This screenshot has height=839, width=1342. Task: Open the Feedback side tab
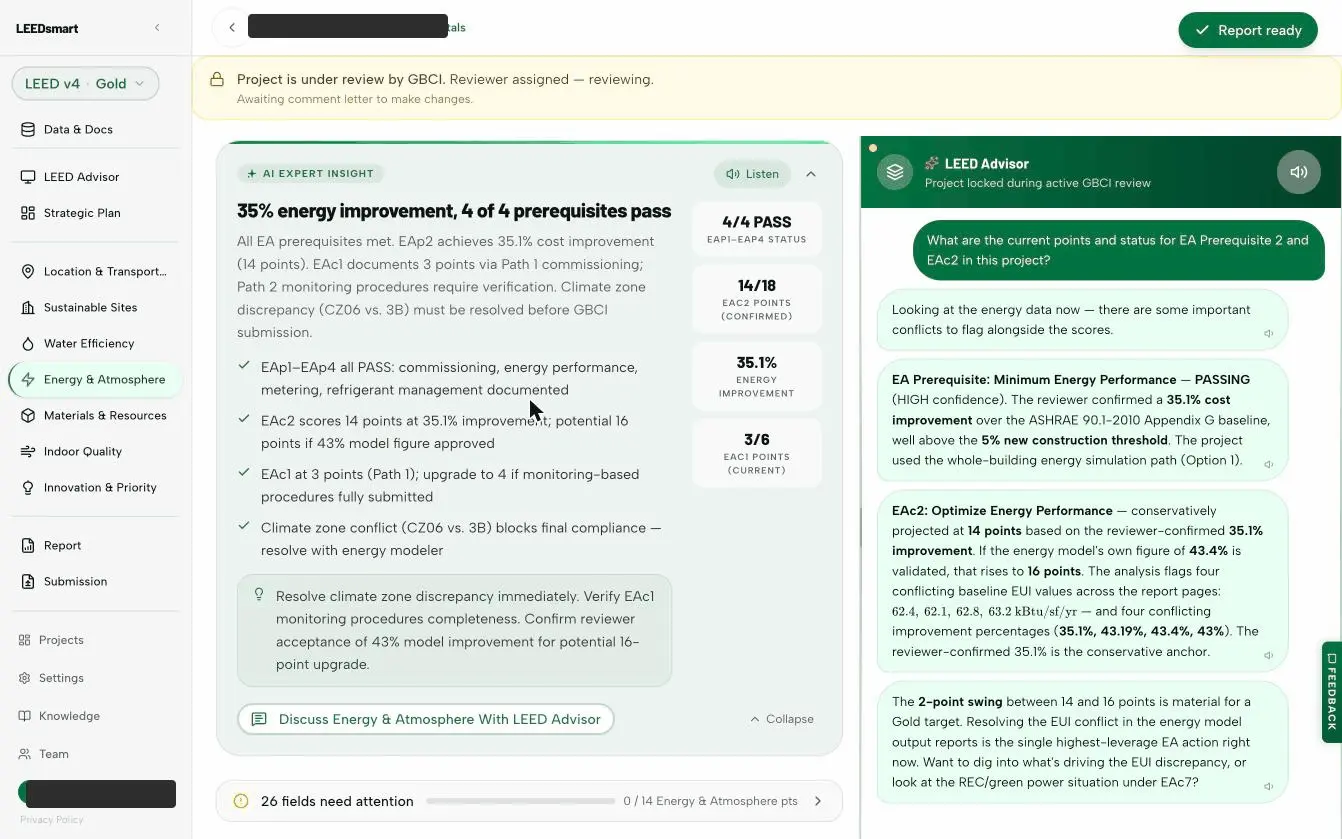pos(1331,691)
